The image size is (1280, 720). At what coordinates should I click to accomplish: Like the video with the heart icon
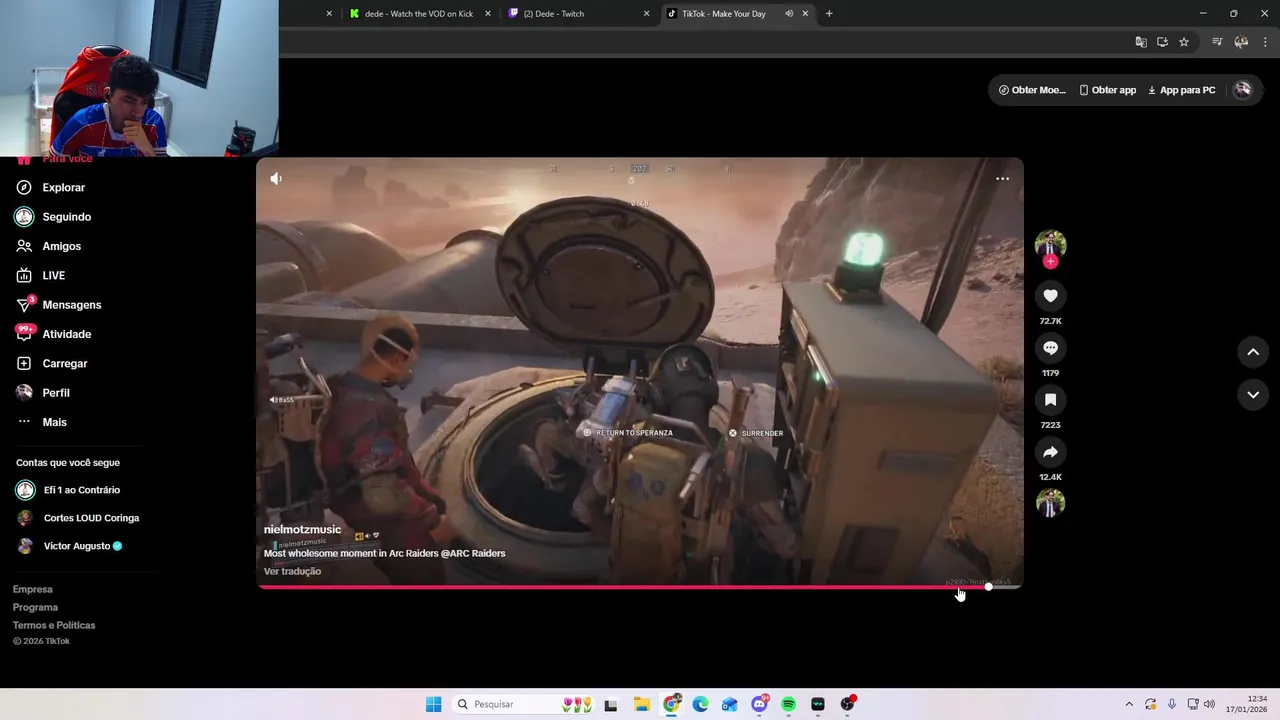pyautogui.click(x=1050, y=296)
